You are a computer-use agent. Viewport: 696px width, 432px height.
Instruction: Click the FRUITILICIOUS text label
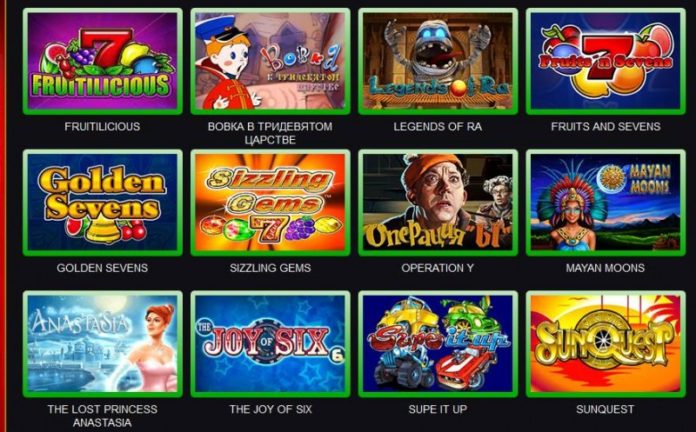pyautogui.click(x=102, y=127)
